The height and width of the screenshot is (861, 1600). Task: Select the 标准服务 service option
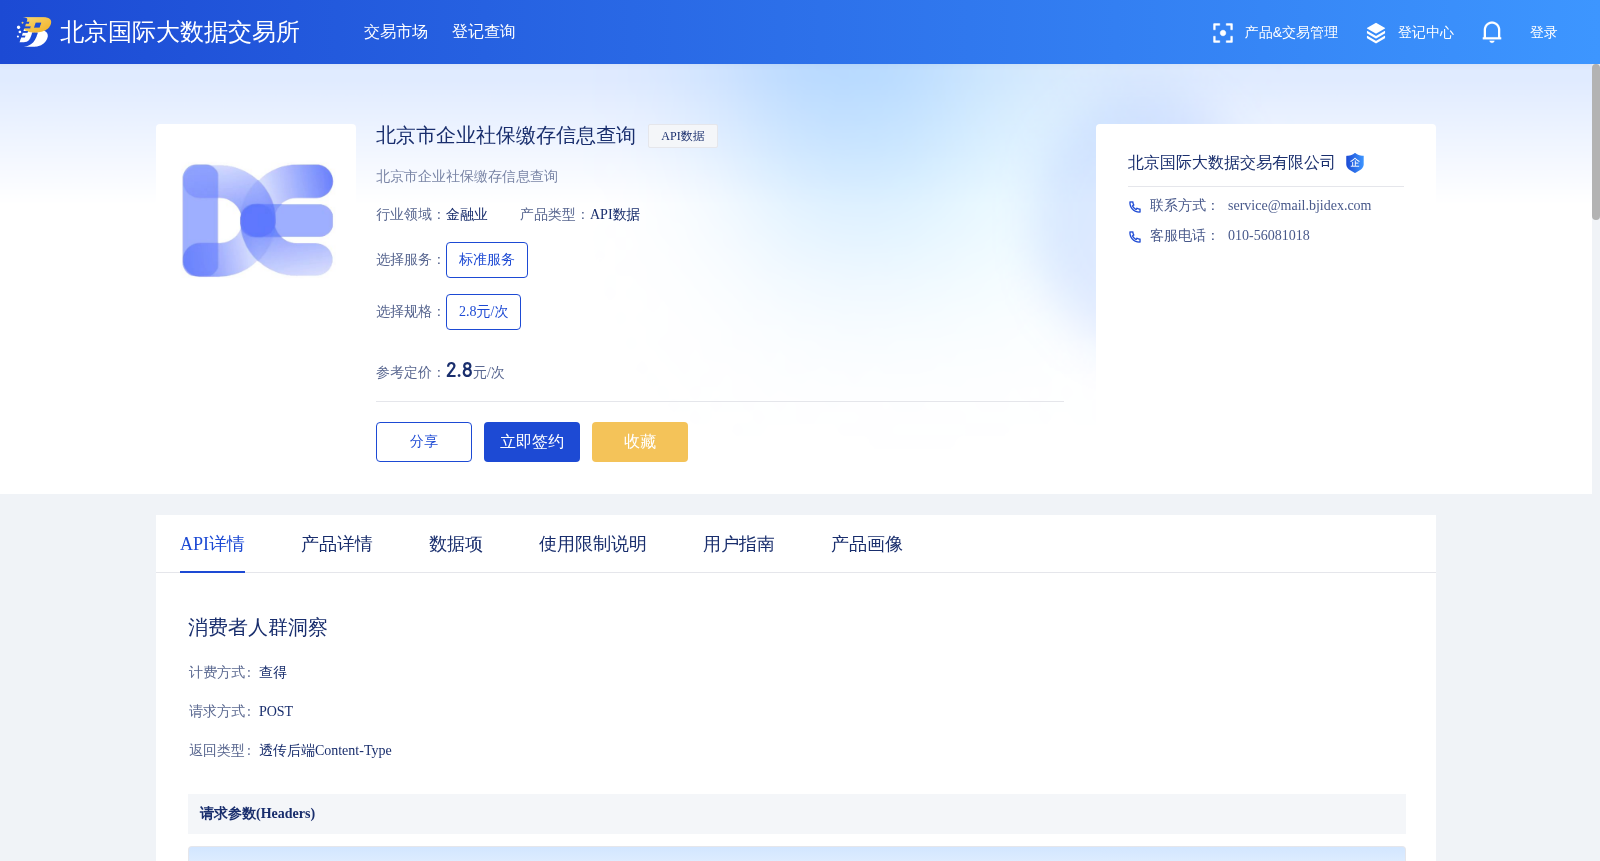pyautogui.click(x=487, y=260)
